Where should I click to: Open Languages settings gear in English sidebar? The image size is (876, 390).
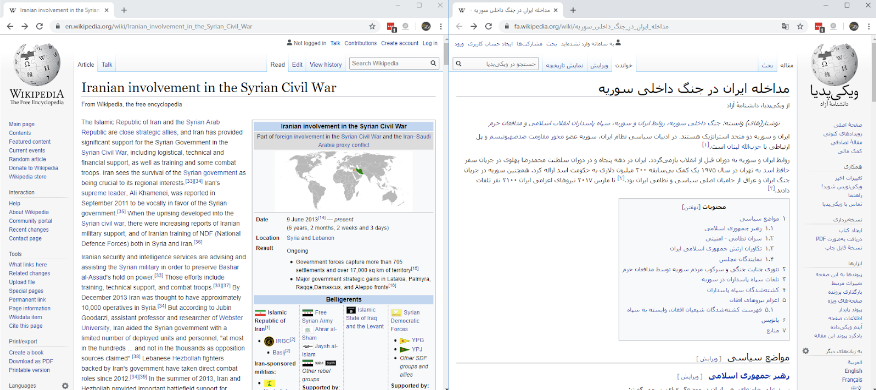[x=65, y=386]
